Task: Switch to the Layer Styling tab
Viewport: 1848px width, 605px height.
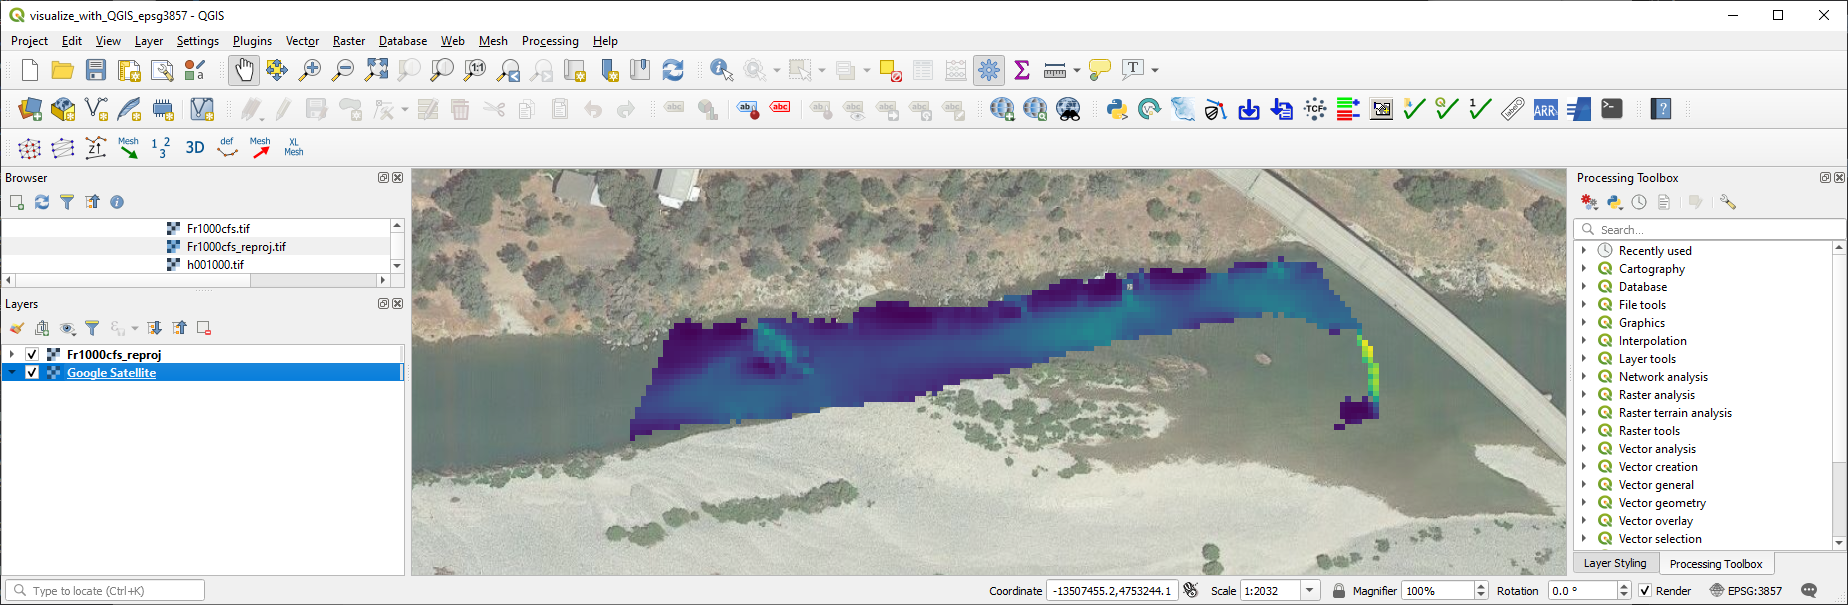Action: click(1614, 563)
